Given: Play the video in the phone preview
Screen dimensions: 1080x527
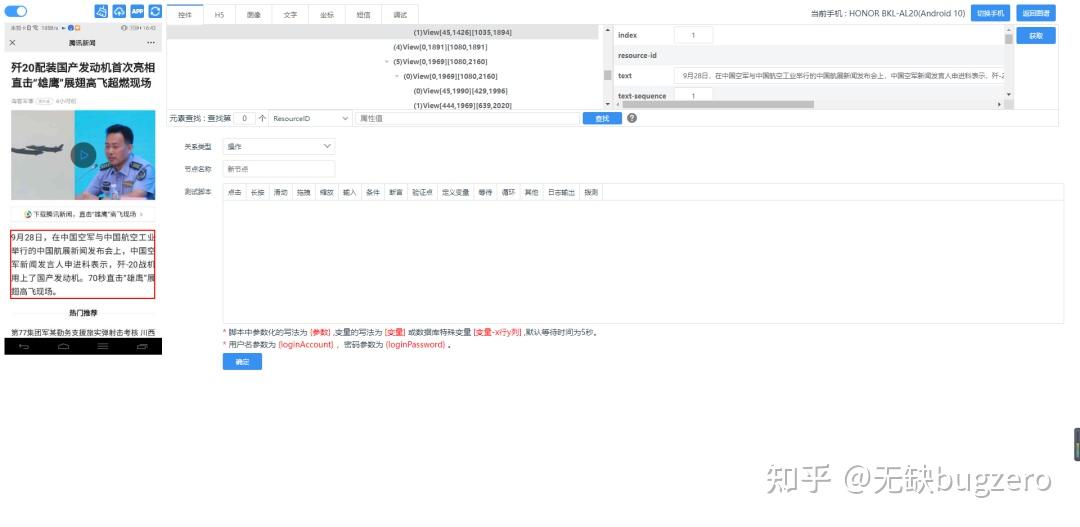Looking at the screenshot, I should coord(83,155).
